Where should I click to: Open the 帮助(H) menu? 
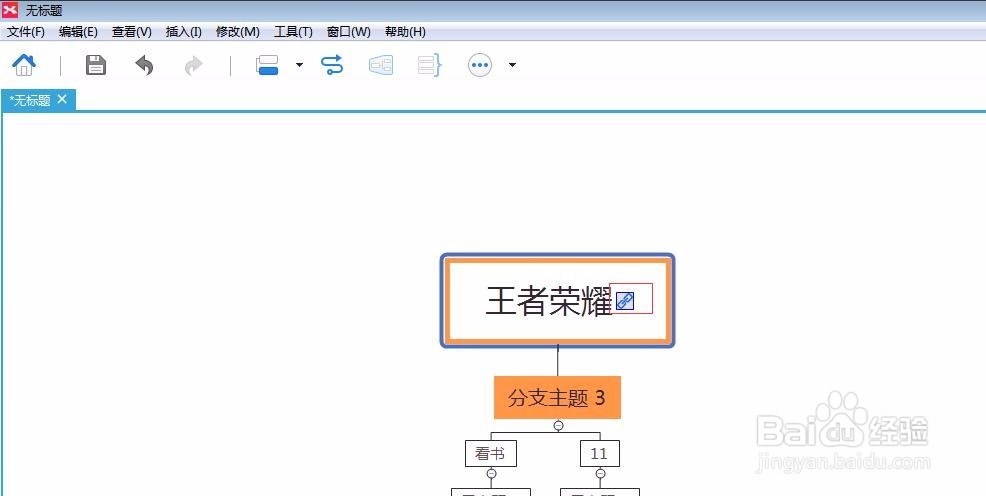(405, 31)
